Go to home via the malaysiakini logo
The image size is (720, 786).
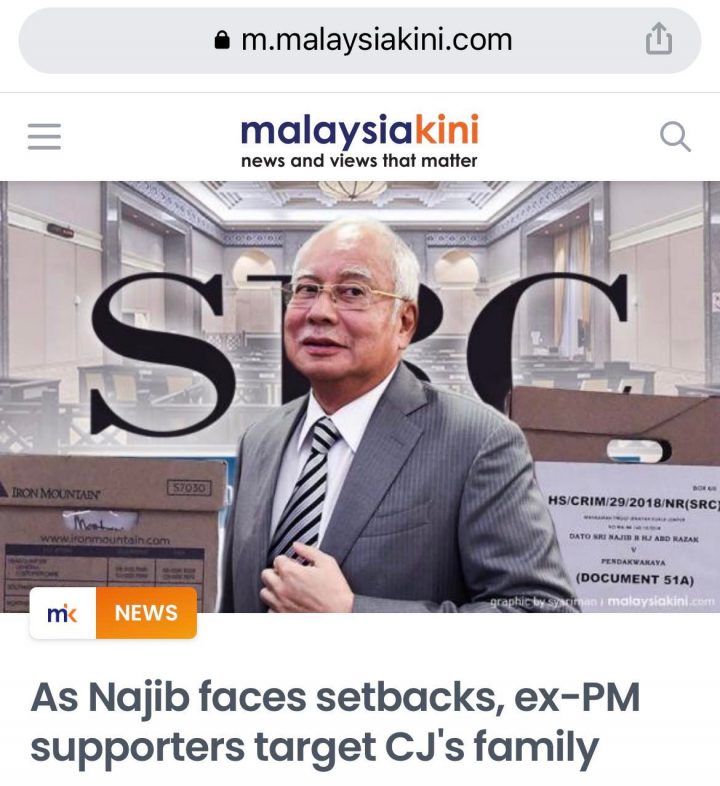coord(359,131)
